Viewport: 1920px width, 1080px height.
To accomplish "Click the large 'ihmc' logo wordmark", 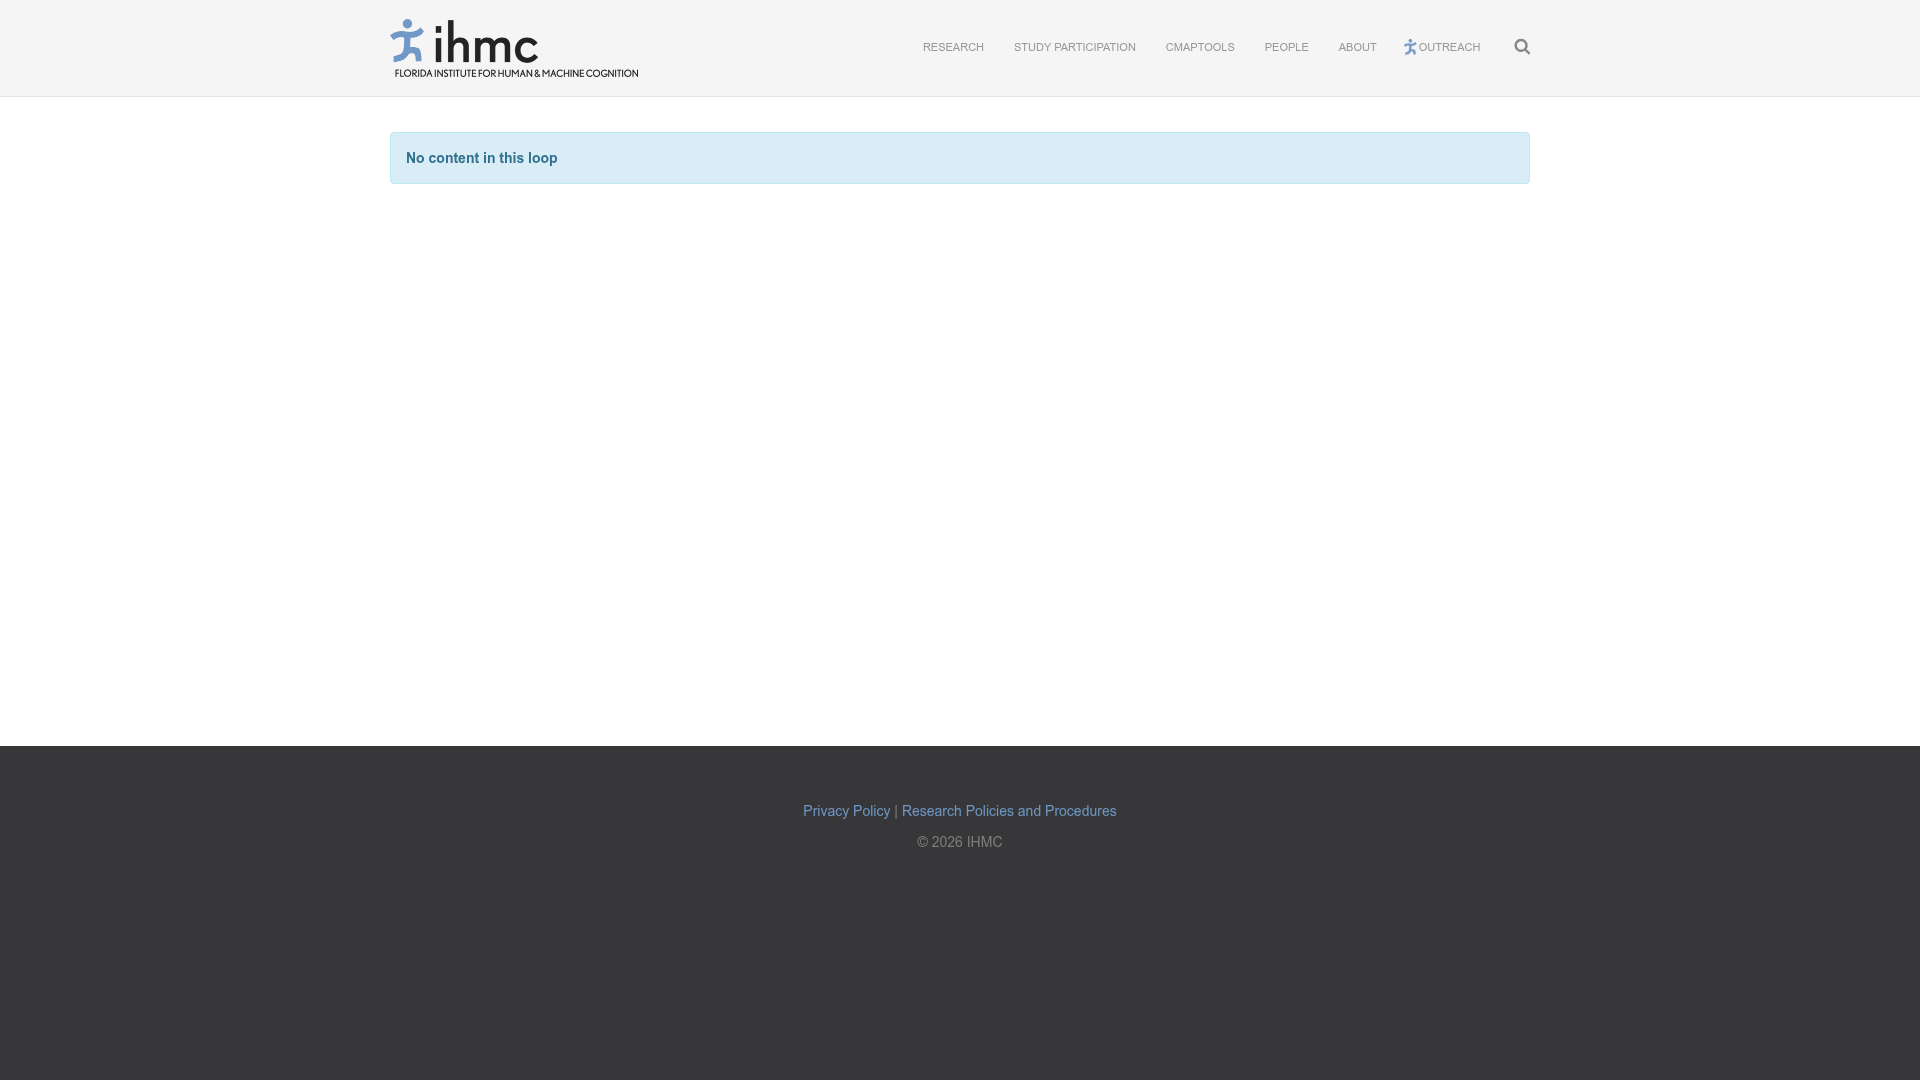I will (x=487, y=45).
